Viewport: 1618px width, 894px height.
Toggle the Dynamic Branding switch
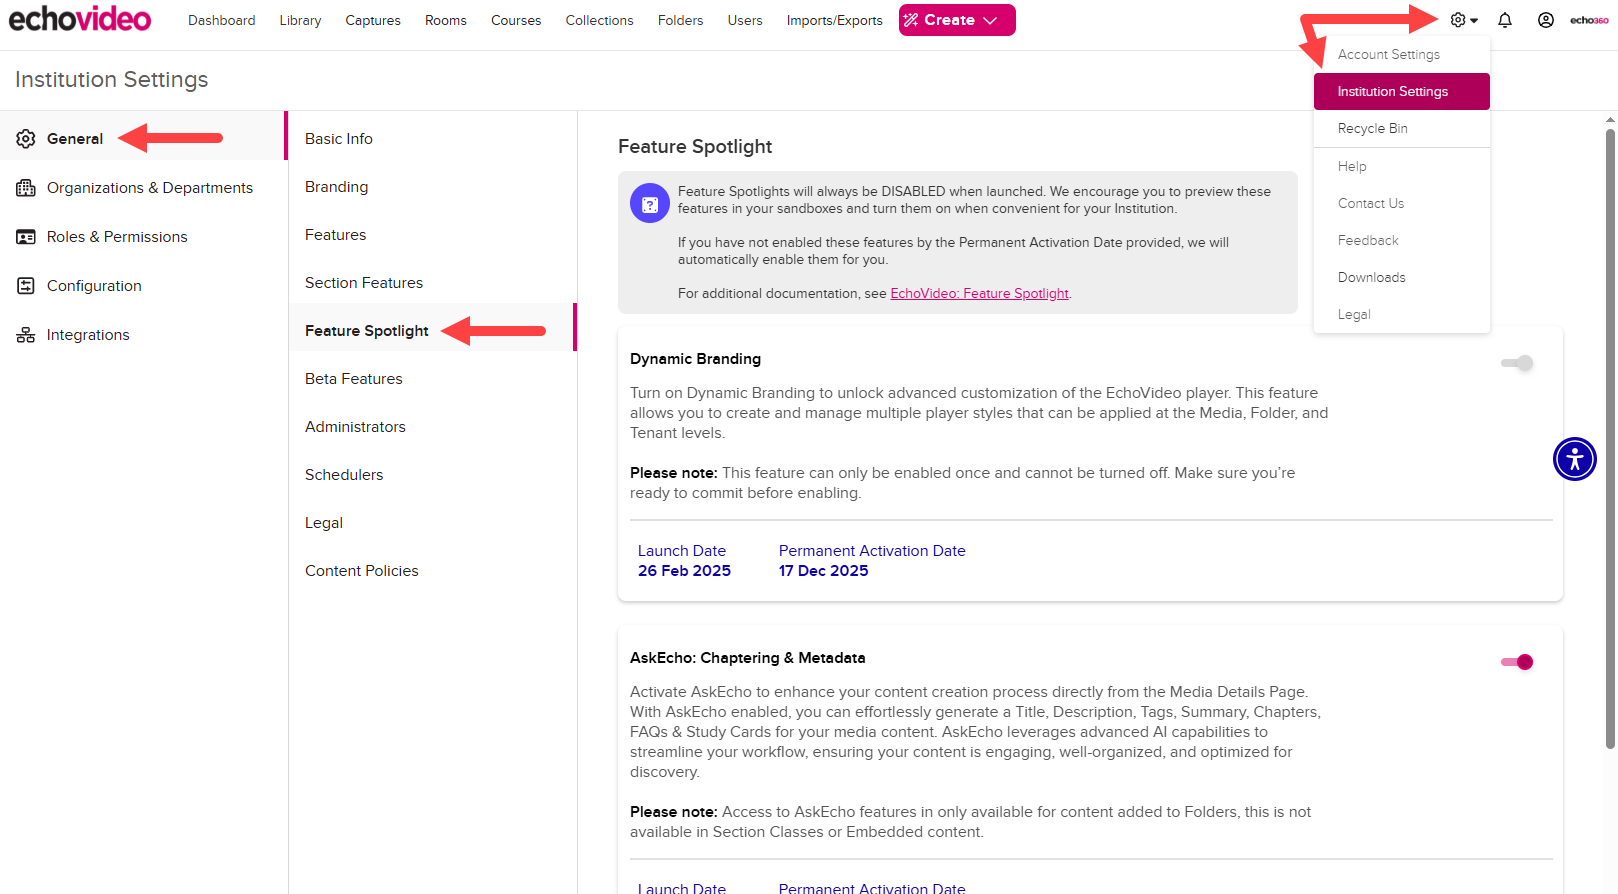(x=1517, y=363)
